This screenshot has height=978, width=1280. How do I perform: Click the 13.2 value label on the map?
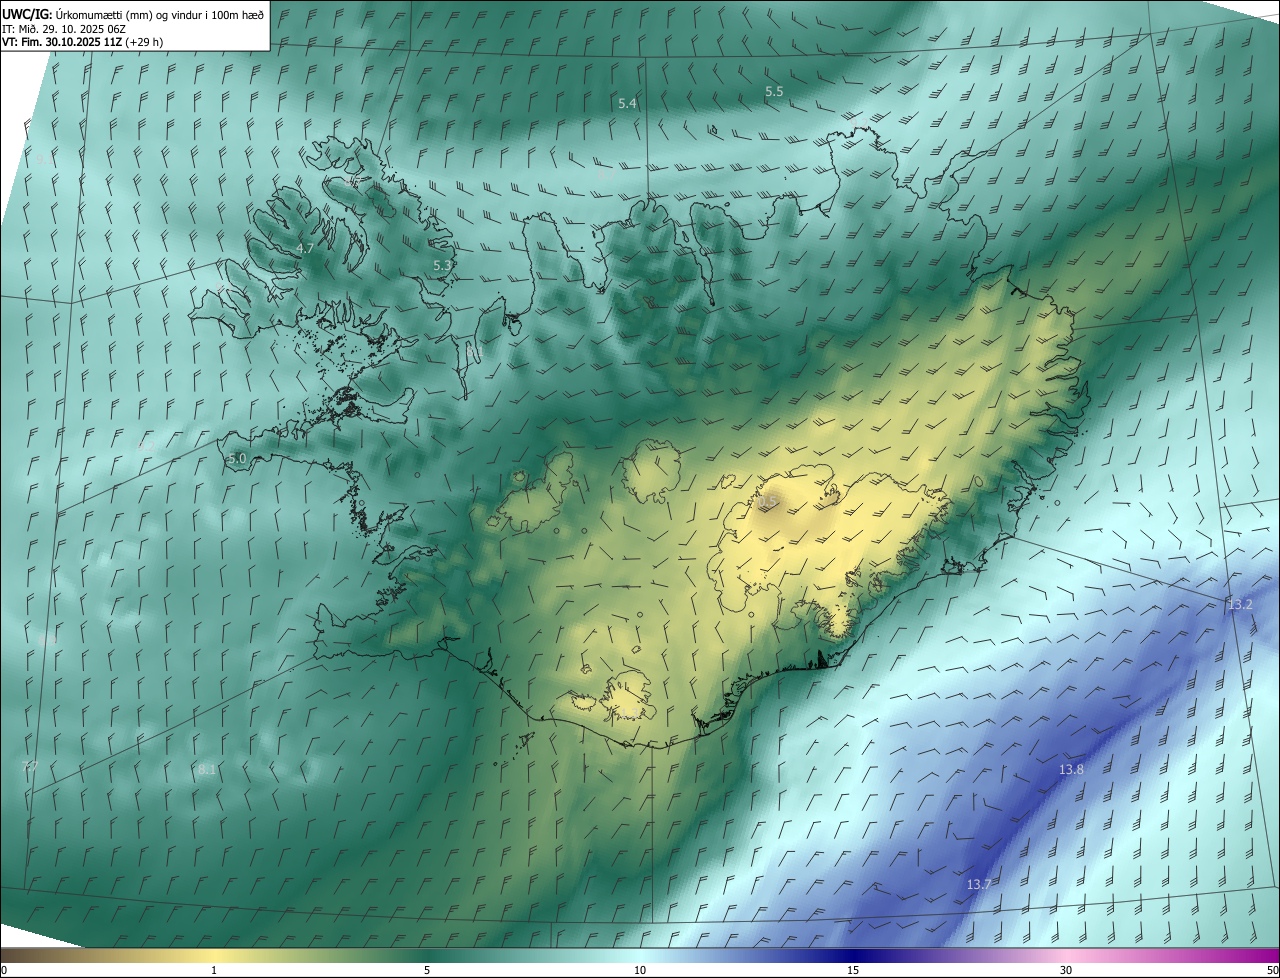(x=1240, y=605)
